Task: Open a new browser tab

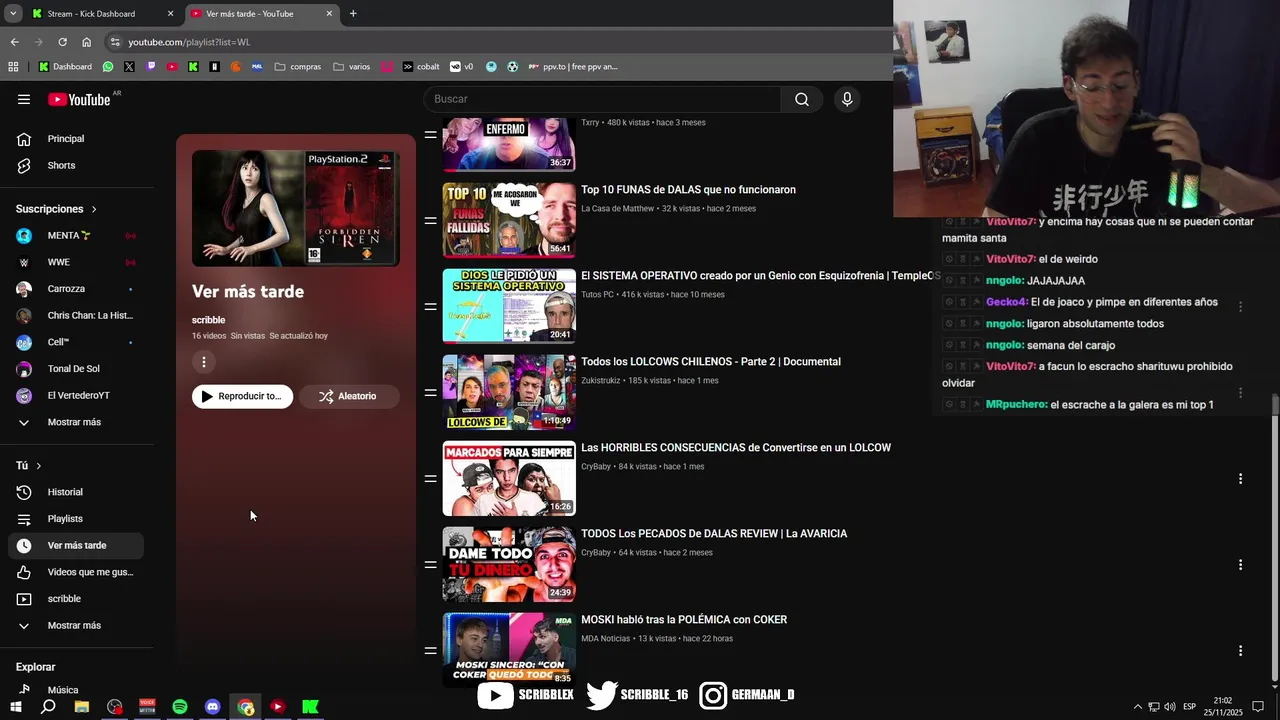Action: point(353,14)
